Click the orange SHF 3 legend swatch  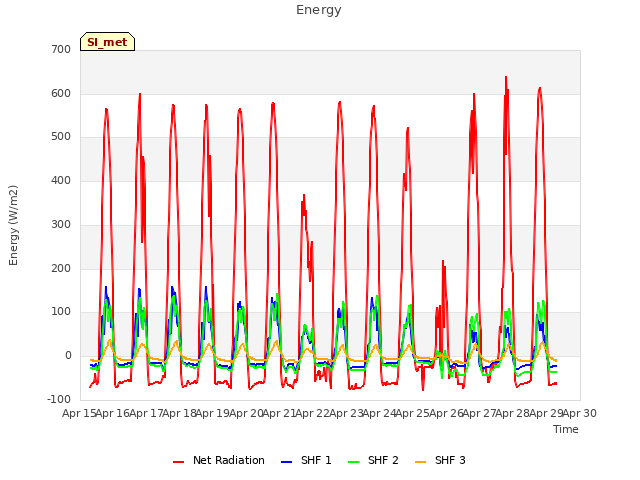click(x=420, y=461)
